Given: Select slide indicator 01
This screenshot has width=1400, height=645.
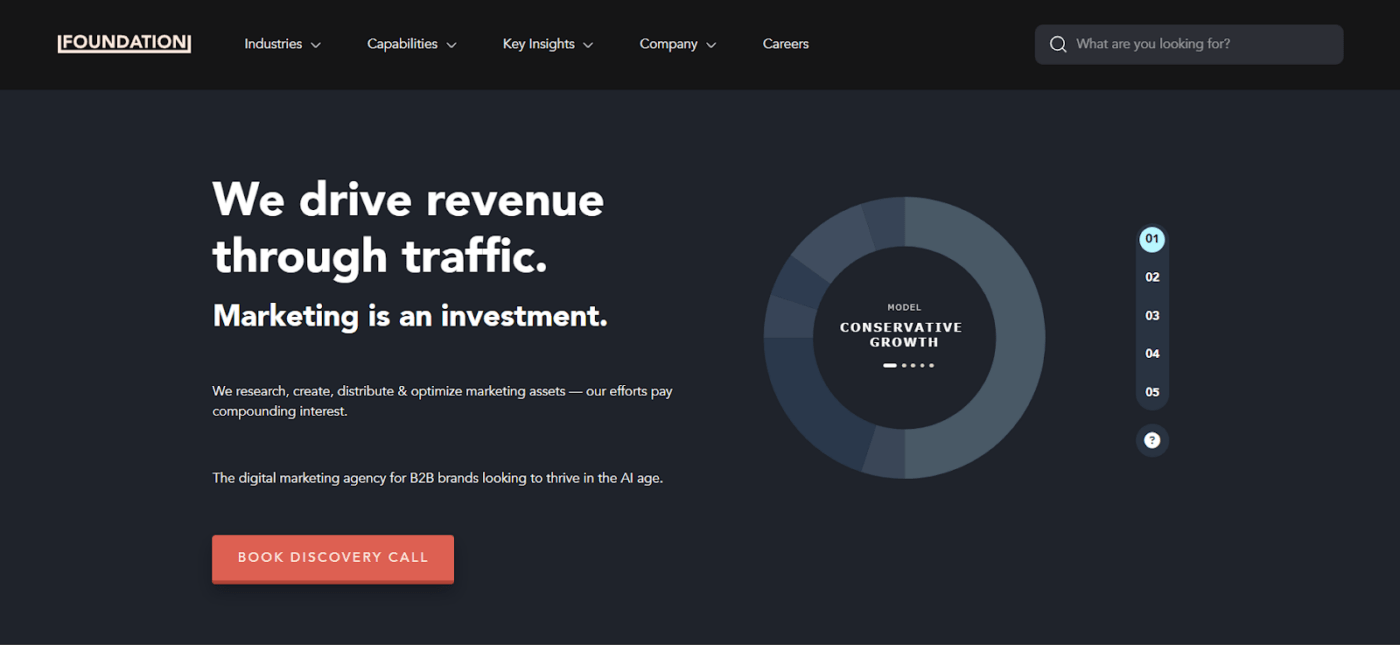Looking at the screenshot, I should coord(1152,239).
